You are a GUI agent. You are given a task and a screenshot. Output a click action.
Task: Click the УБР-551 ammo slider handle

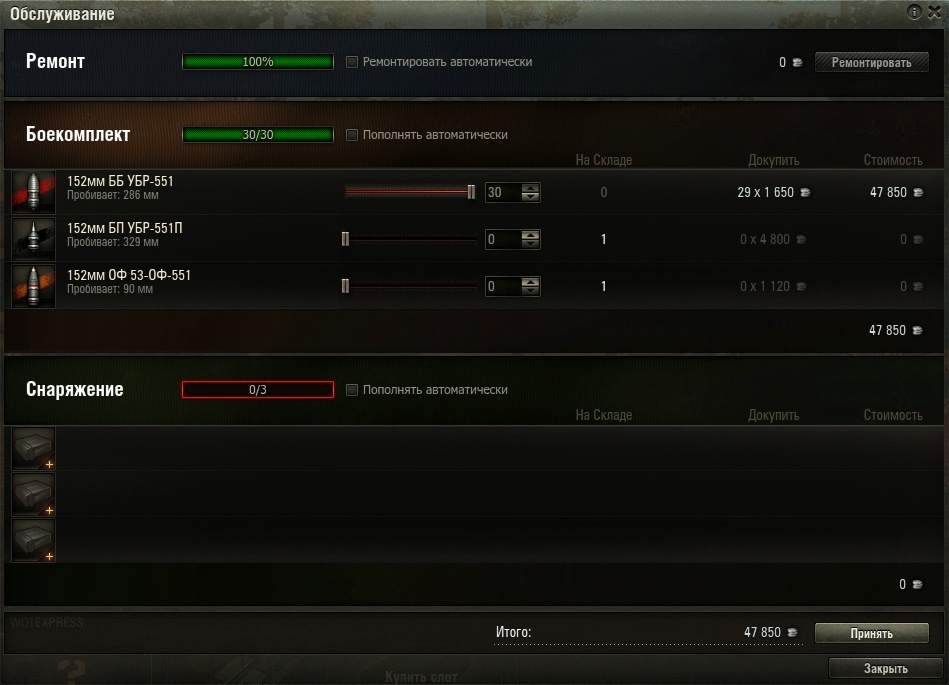(471, 192)
